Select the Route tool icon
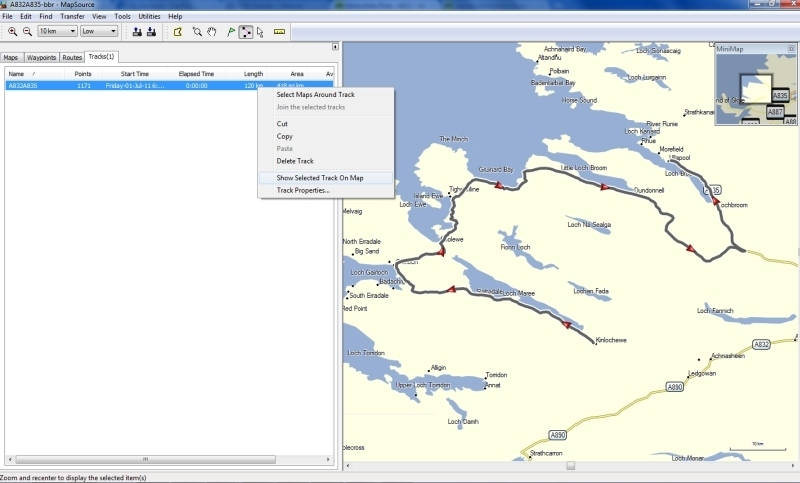Image resolution: width=800 pixels, height=483 pixels. click(x=245, y=32)
